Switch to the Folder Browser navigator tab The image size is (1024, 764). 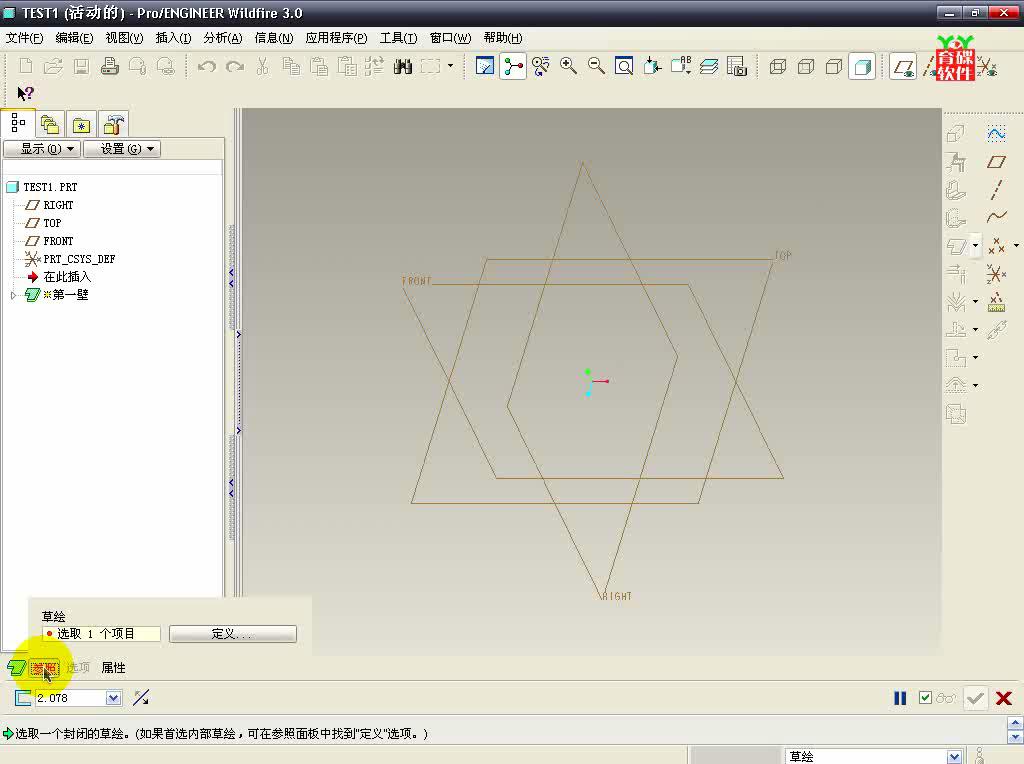[50, 124]
